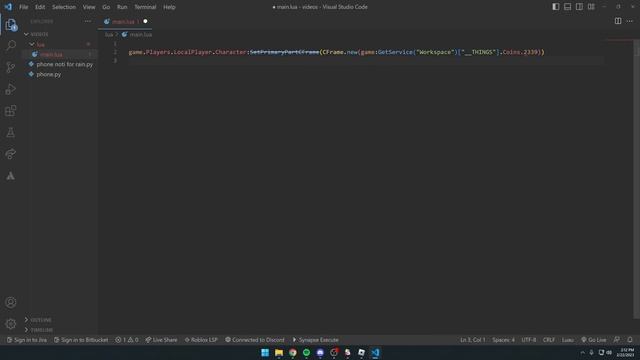
Task: Select language mode Luau in status bar
Action: pos(567,340)
